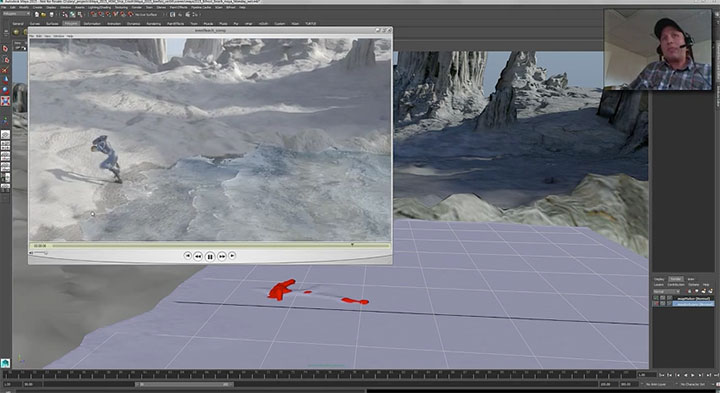Switch to the Deformation shelf tab
This screenshot has width=720, height=393.
(x=92, y=23)
